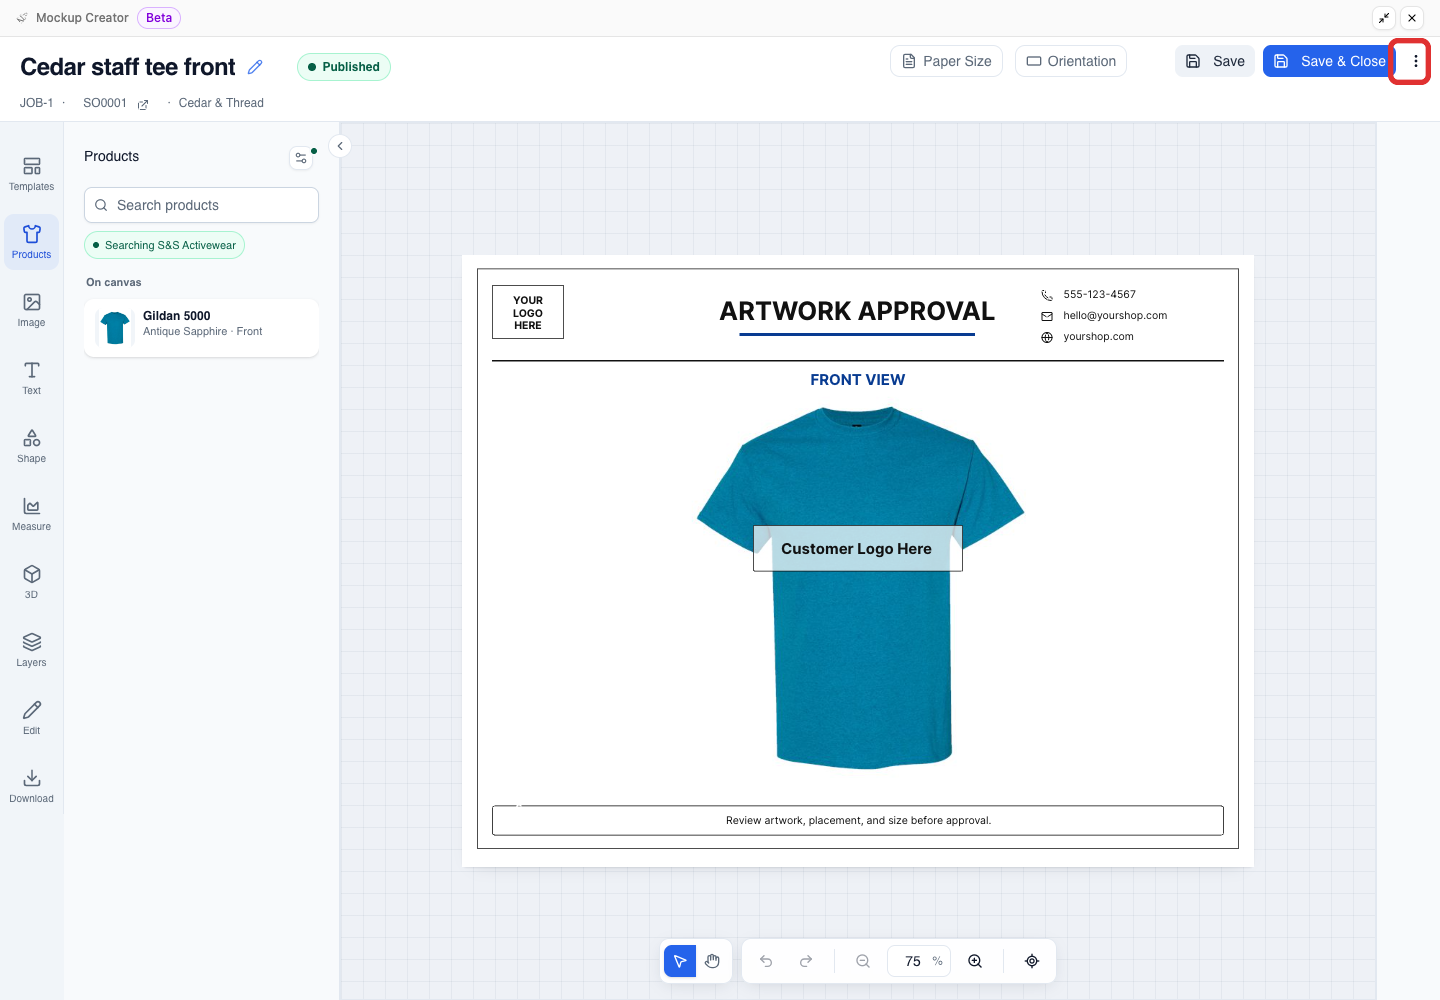Click the Save & Close button
The height and width of the screenshot is (1000, 1440).
coord(1329,61)
